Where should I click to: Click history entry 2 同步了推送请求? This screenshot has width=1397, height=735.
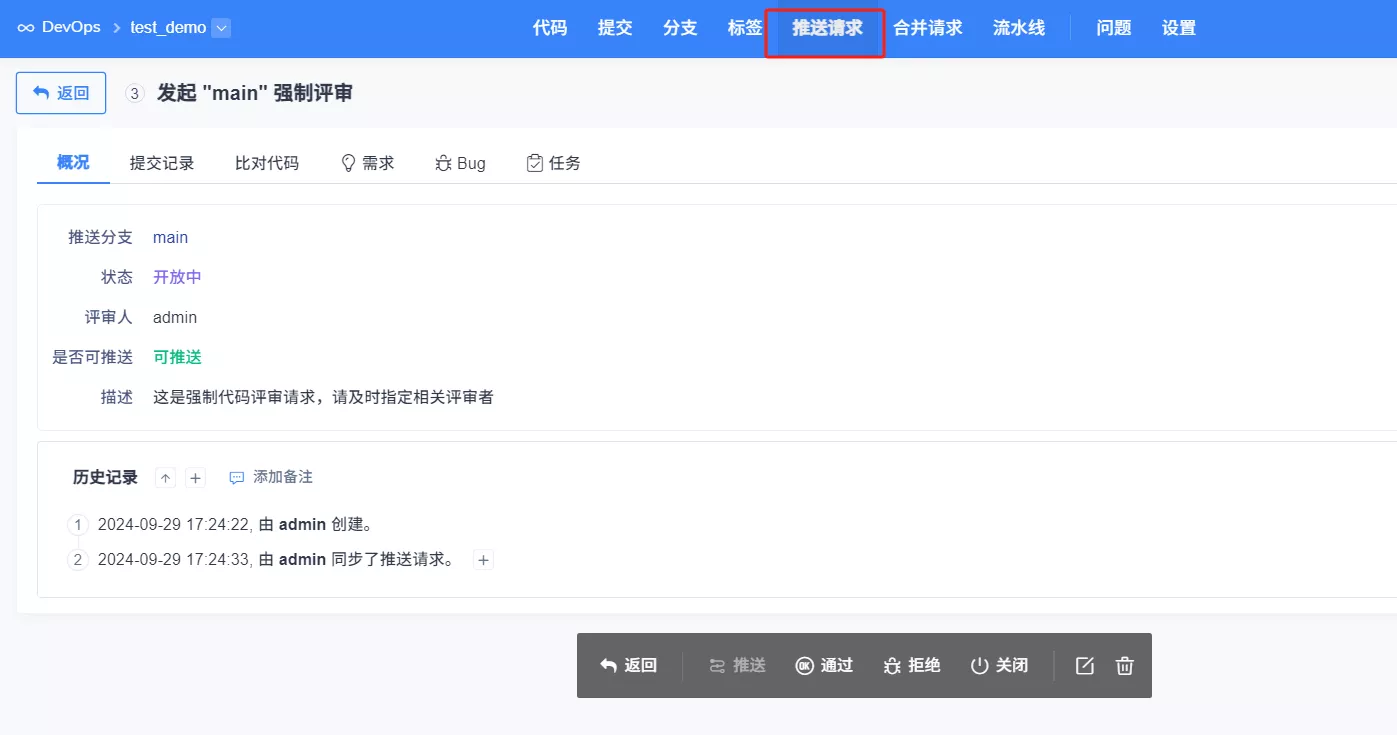click(x=276, y=560)
